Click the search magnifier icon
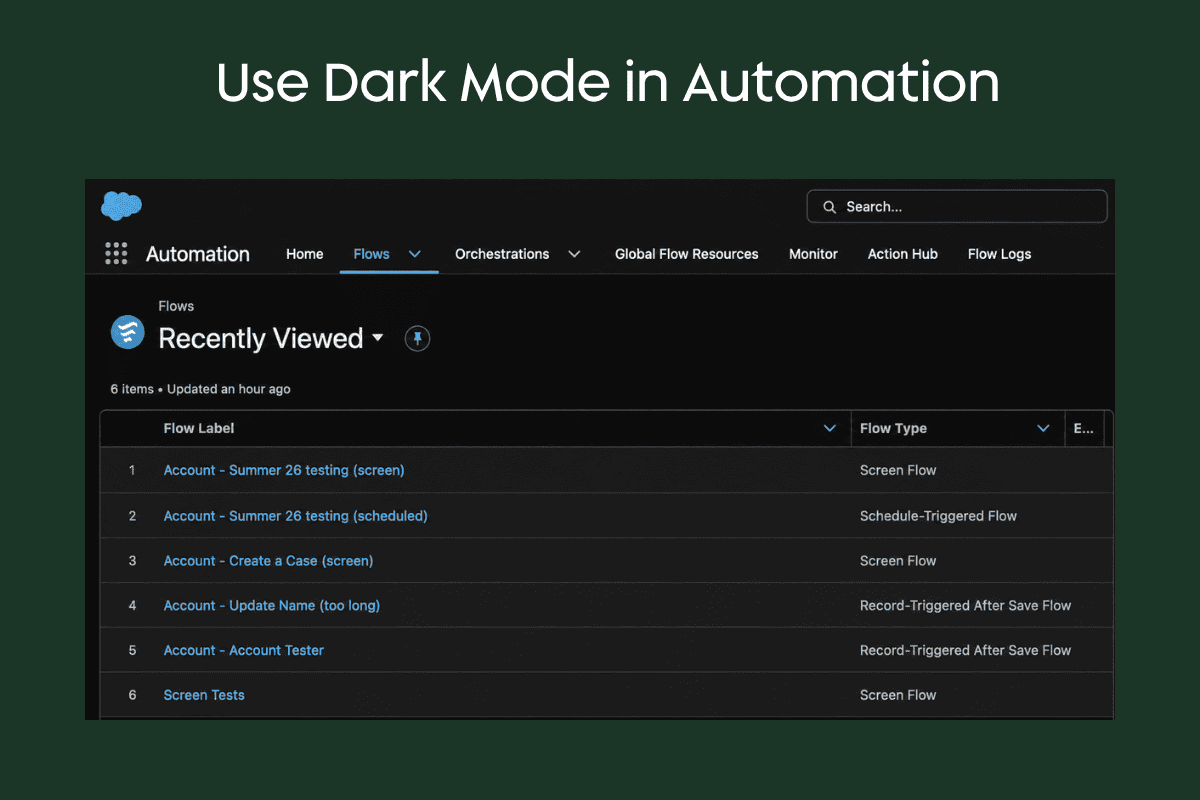 (829, 207)
